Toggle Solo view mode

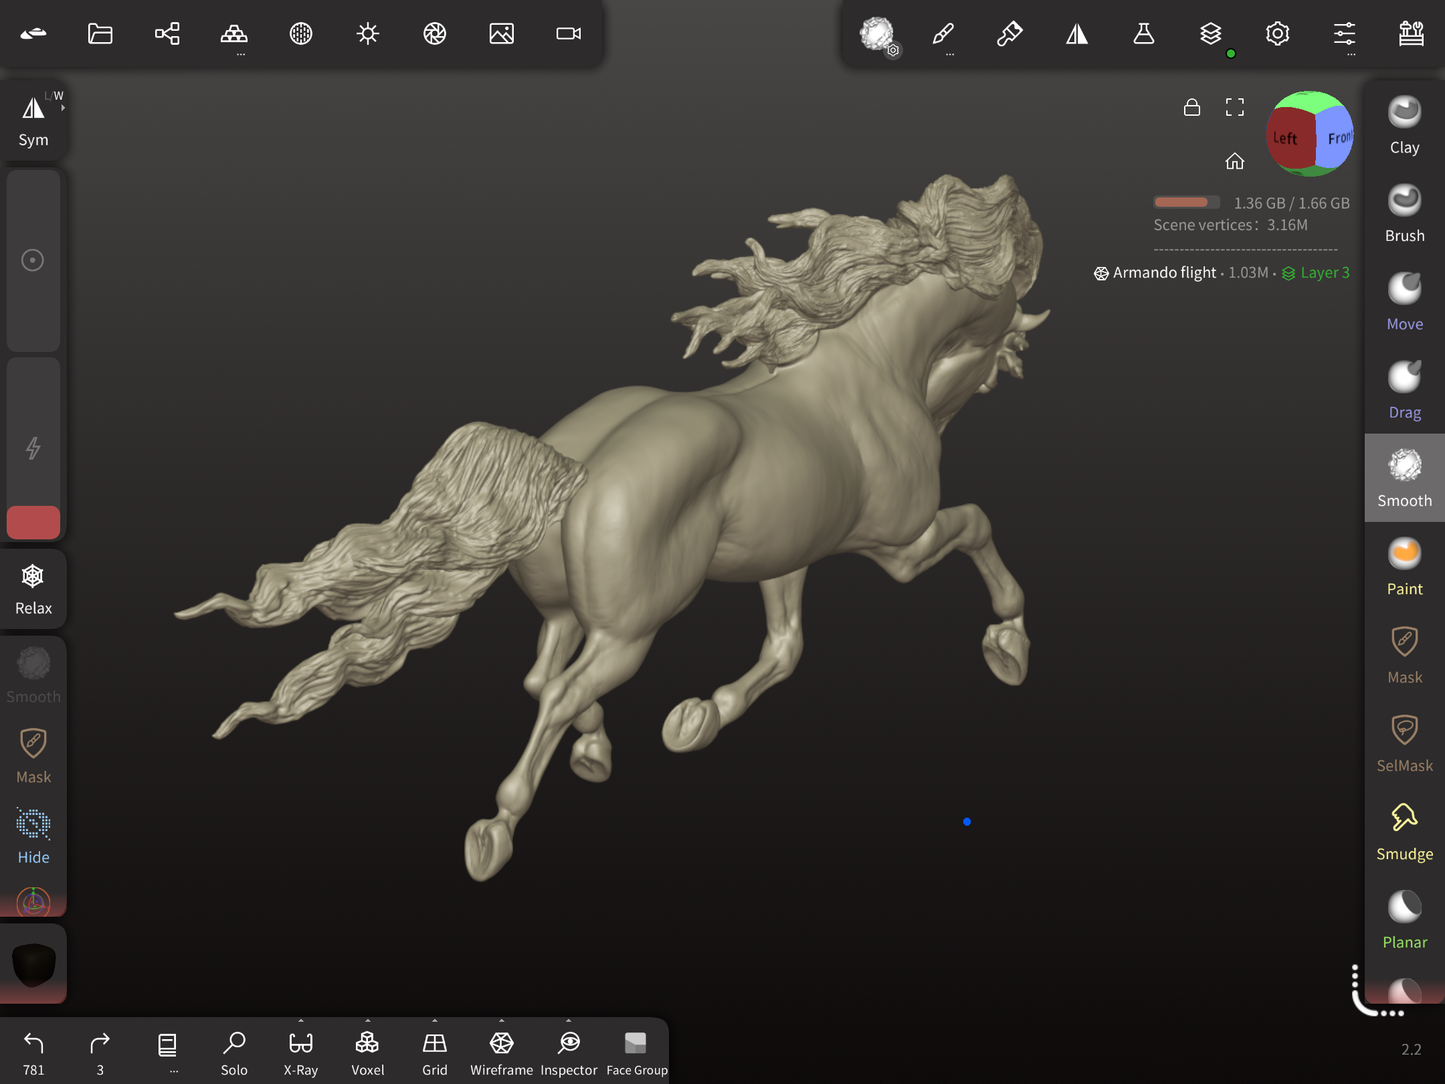[234, 1052]
